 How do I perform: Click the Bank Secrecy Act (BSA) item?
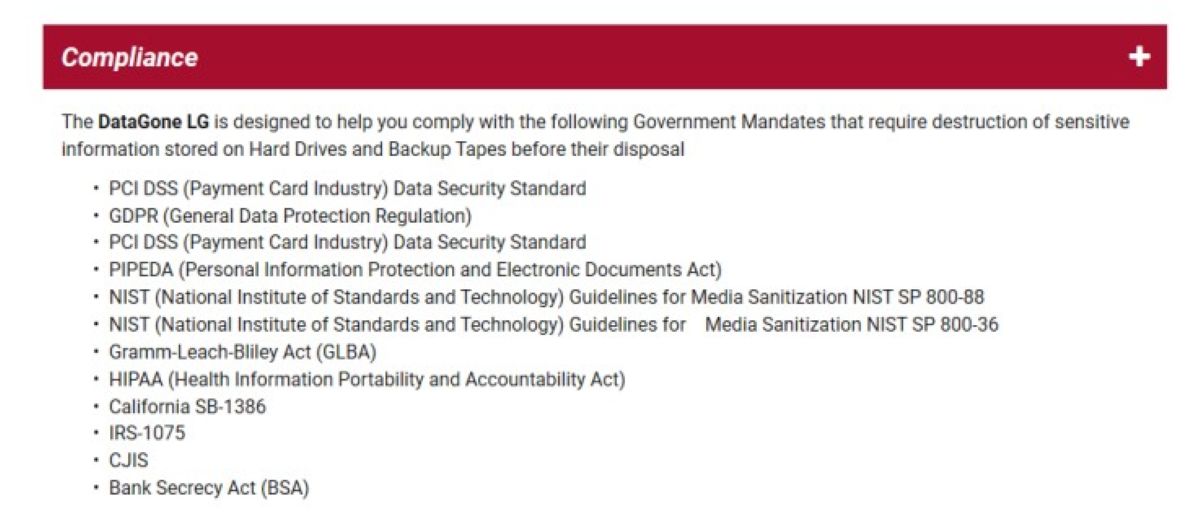(x=209, y=489)
